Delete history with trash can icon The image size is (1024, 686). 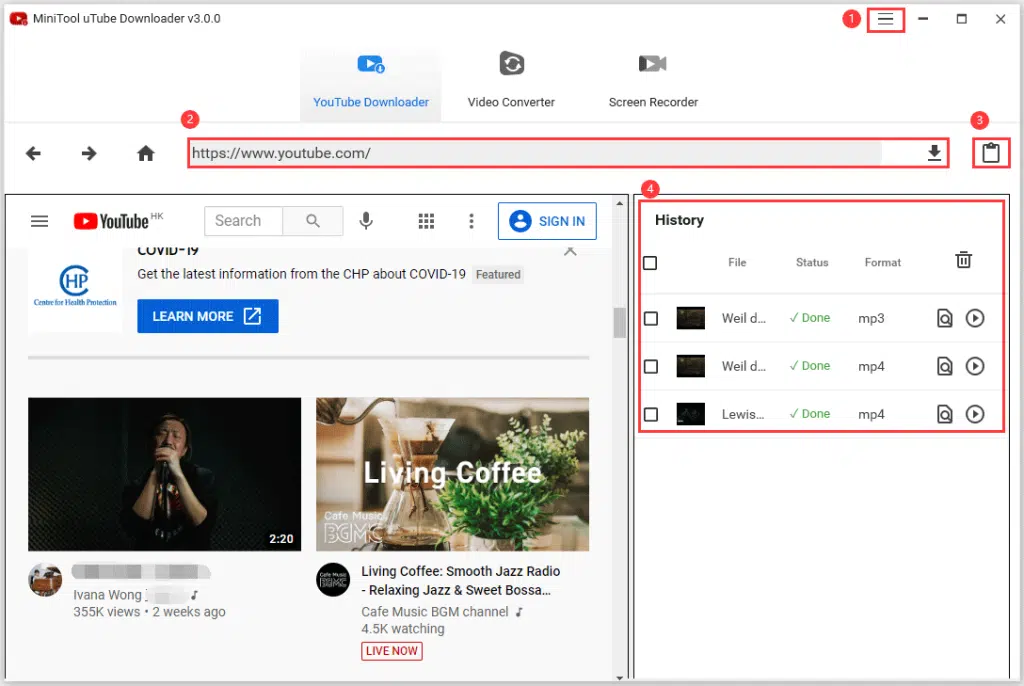click(963, 260)
